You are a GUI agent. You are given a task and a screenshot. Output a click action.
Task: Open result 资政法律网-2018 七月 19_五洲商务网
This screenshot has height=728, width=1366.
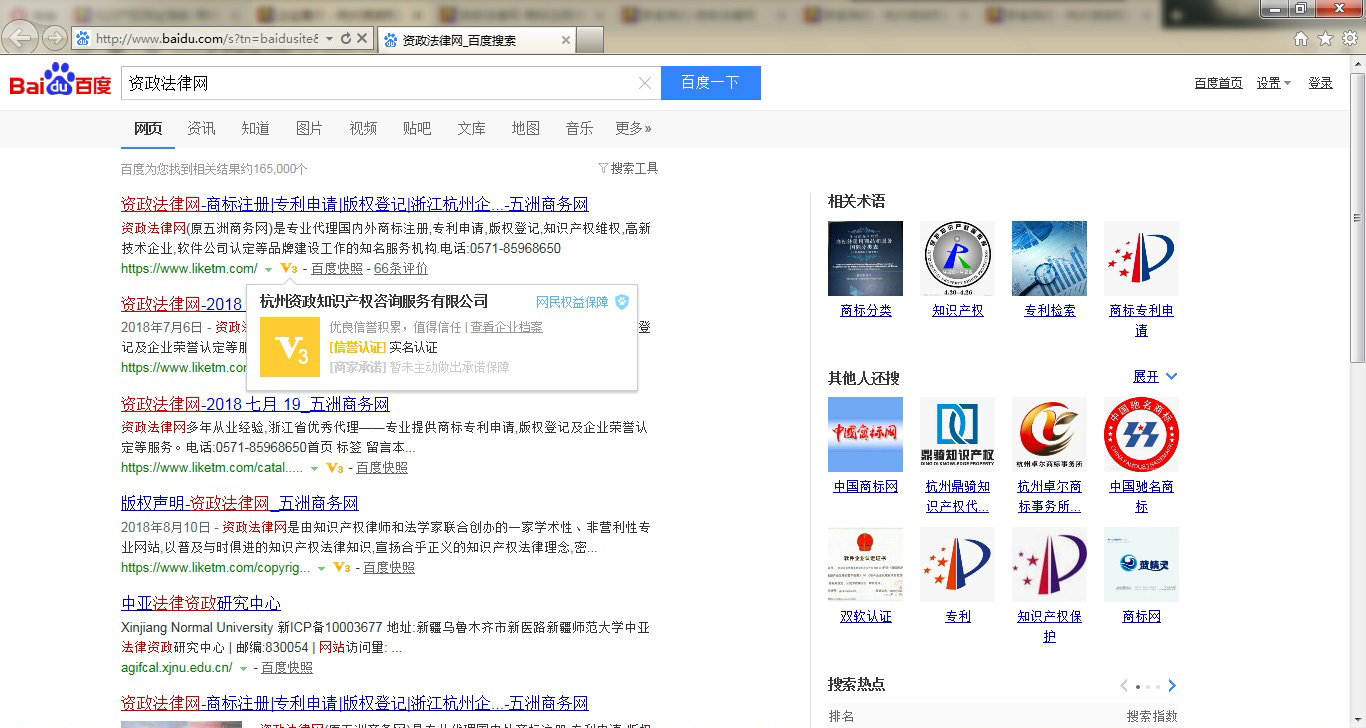(255, 404)
